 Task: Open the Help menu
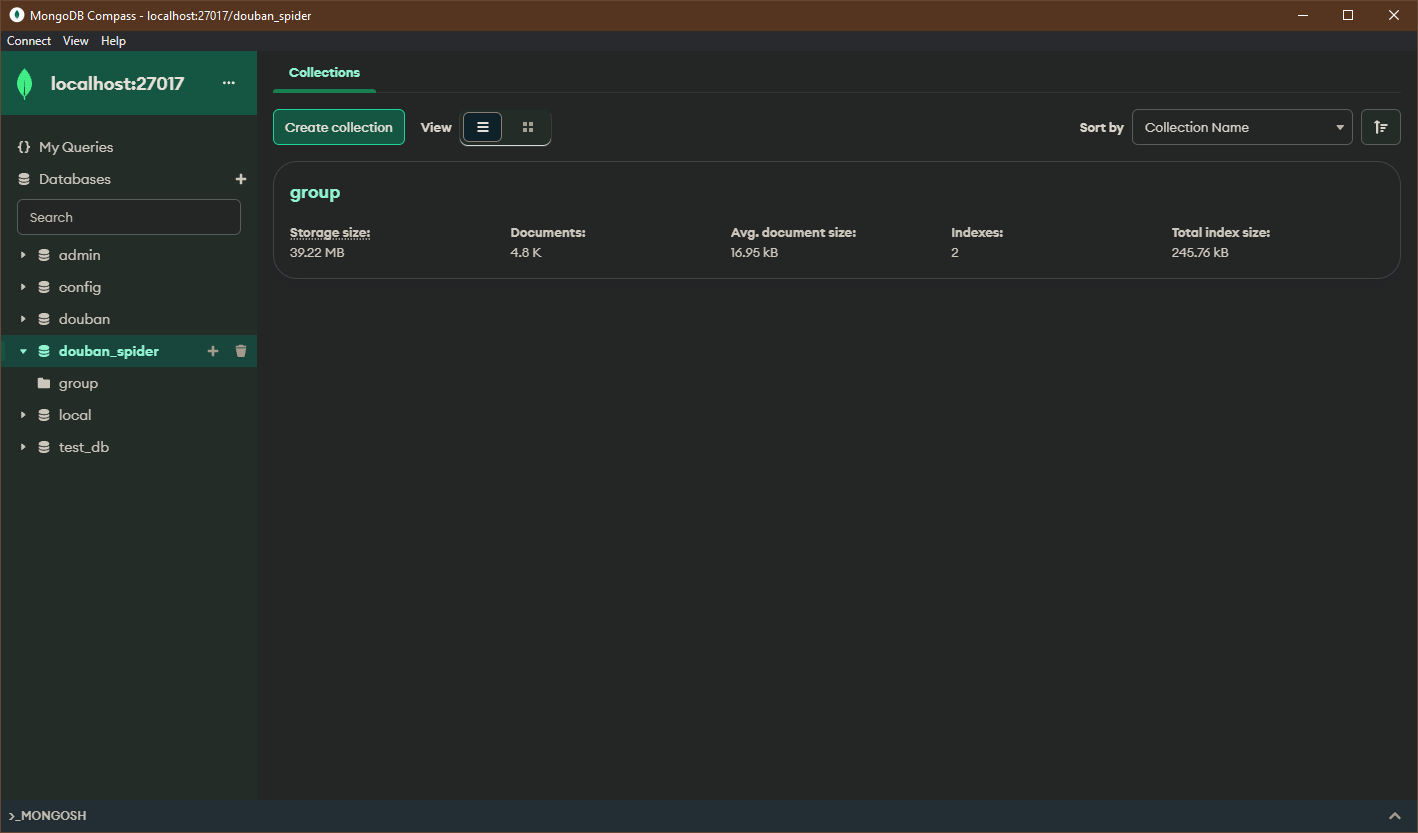(114, 41)
